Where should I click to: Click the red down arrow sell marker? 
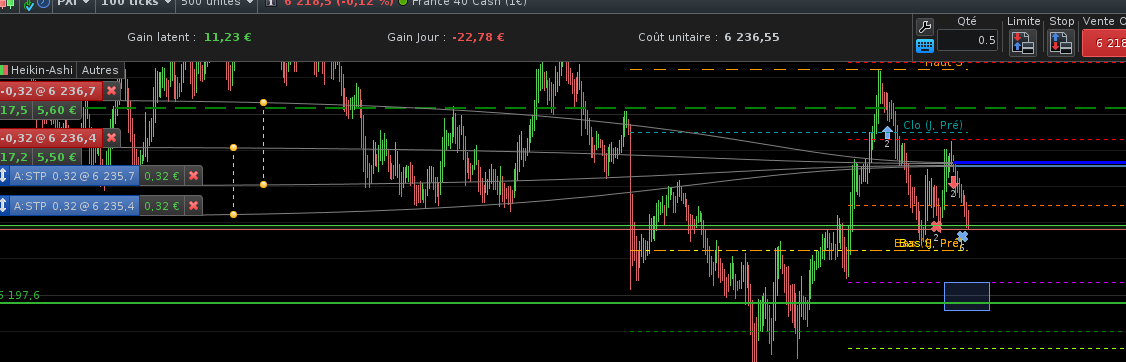point(953,182)
